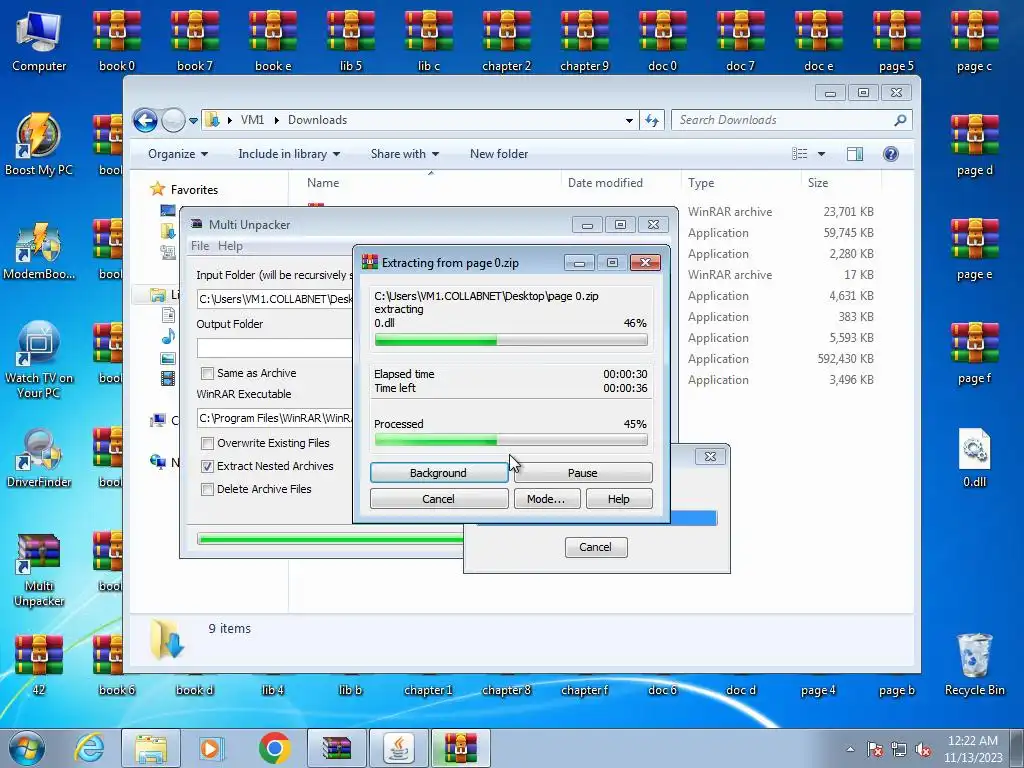1024x768 pixels.
Task: Open the Organize menu in Explorer
Action: pos(178,154)
